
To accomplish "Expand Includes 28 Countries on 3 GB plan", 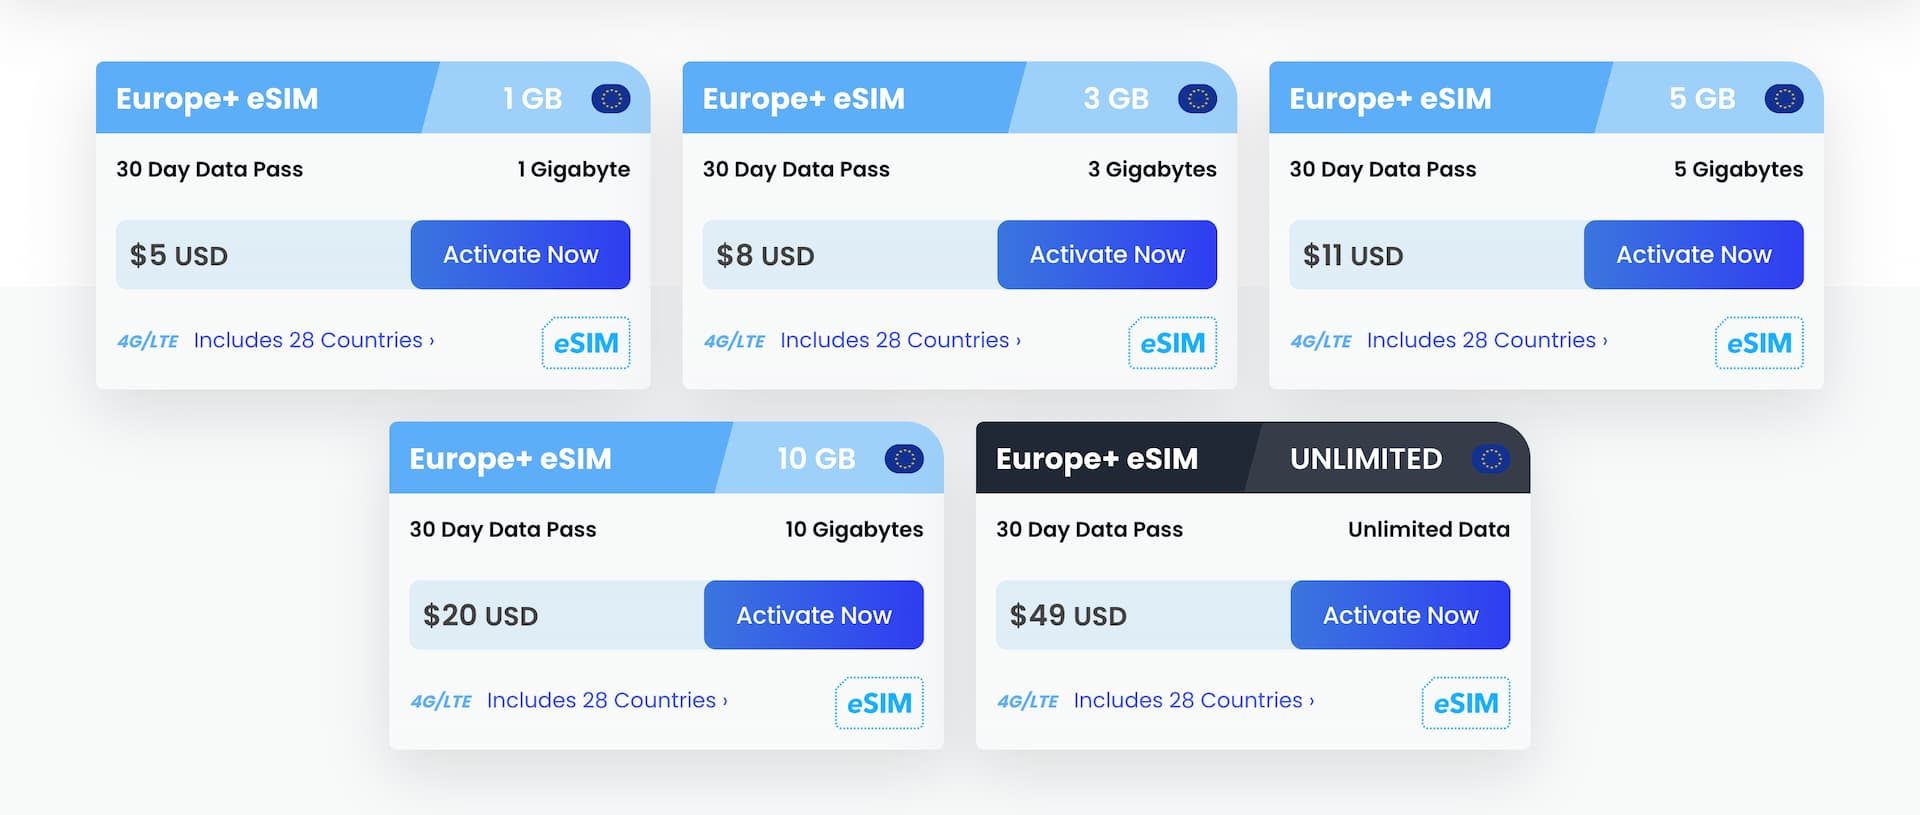I will [901, 340].
